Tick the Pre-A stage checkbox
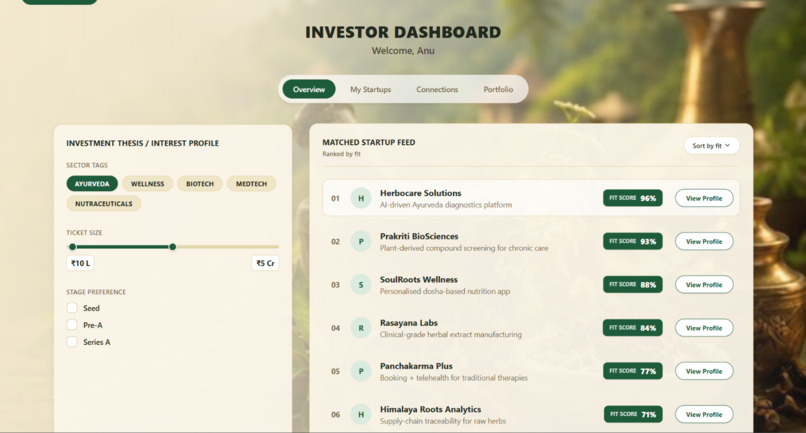The height and width of the screenshot is (433, 806). 72,325
